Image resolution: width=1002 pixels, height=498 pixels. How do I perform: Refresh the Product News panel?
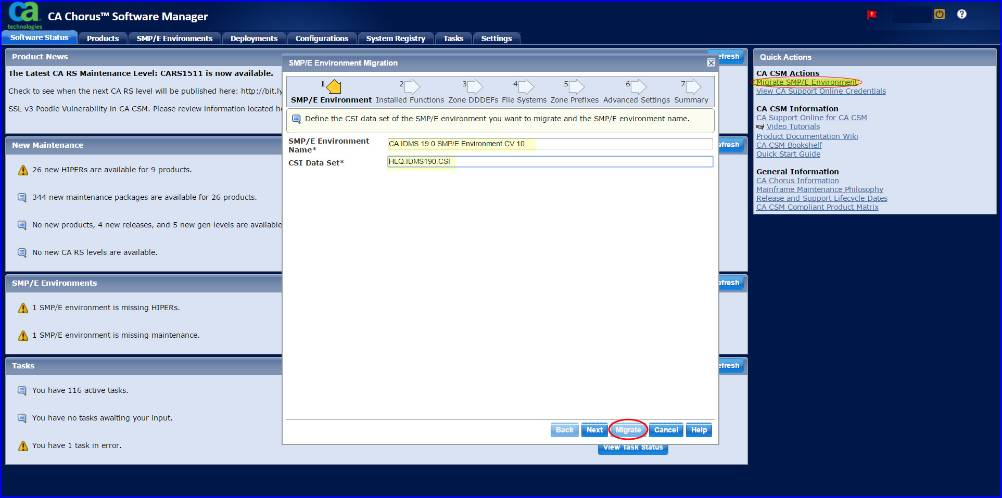tap(729, 57)
